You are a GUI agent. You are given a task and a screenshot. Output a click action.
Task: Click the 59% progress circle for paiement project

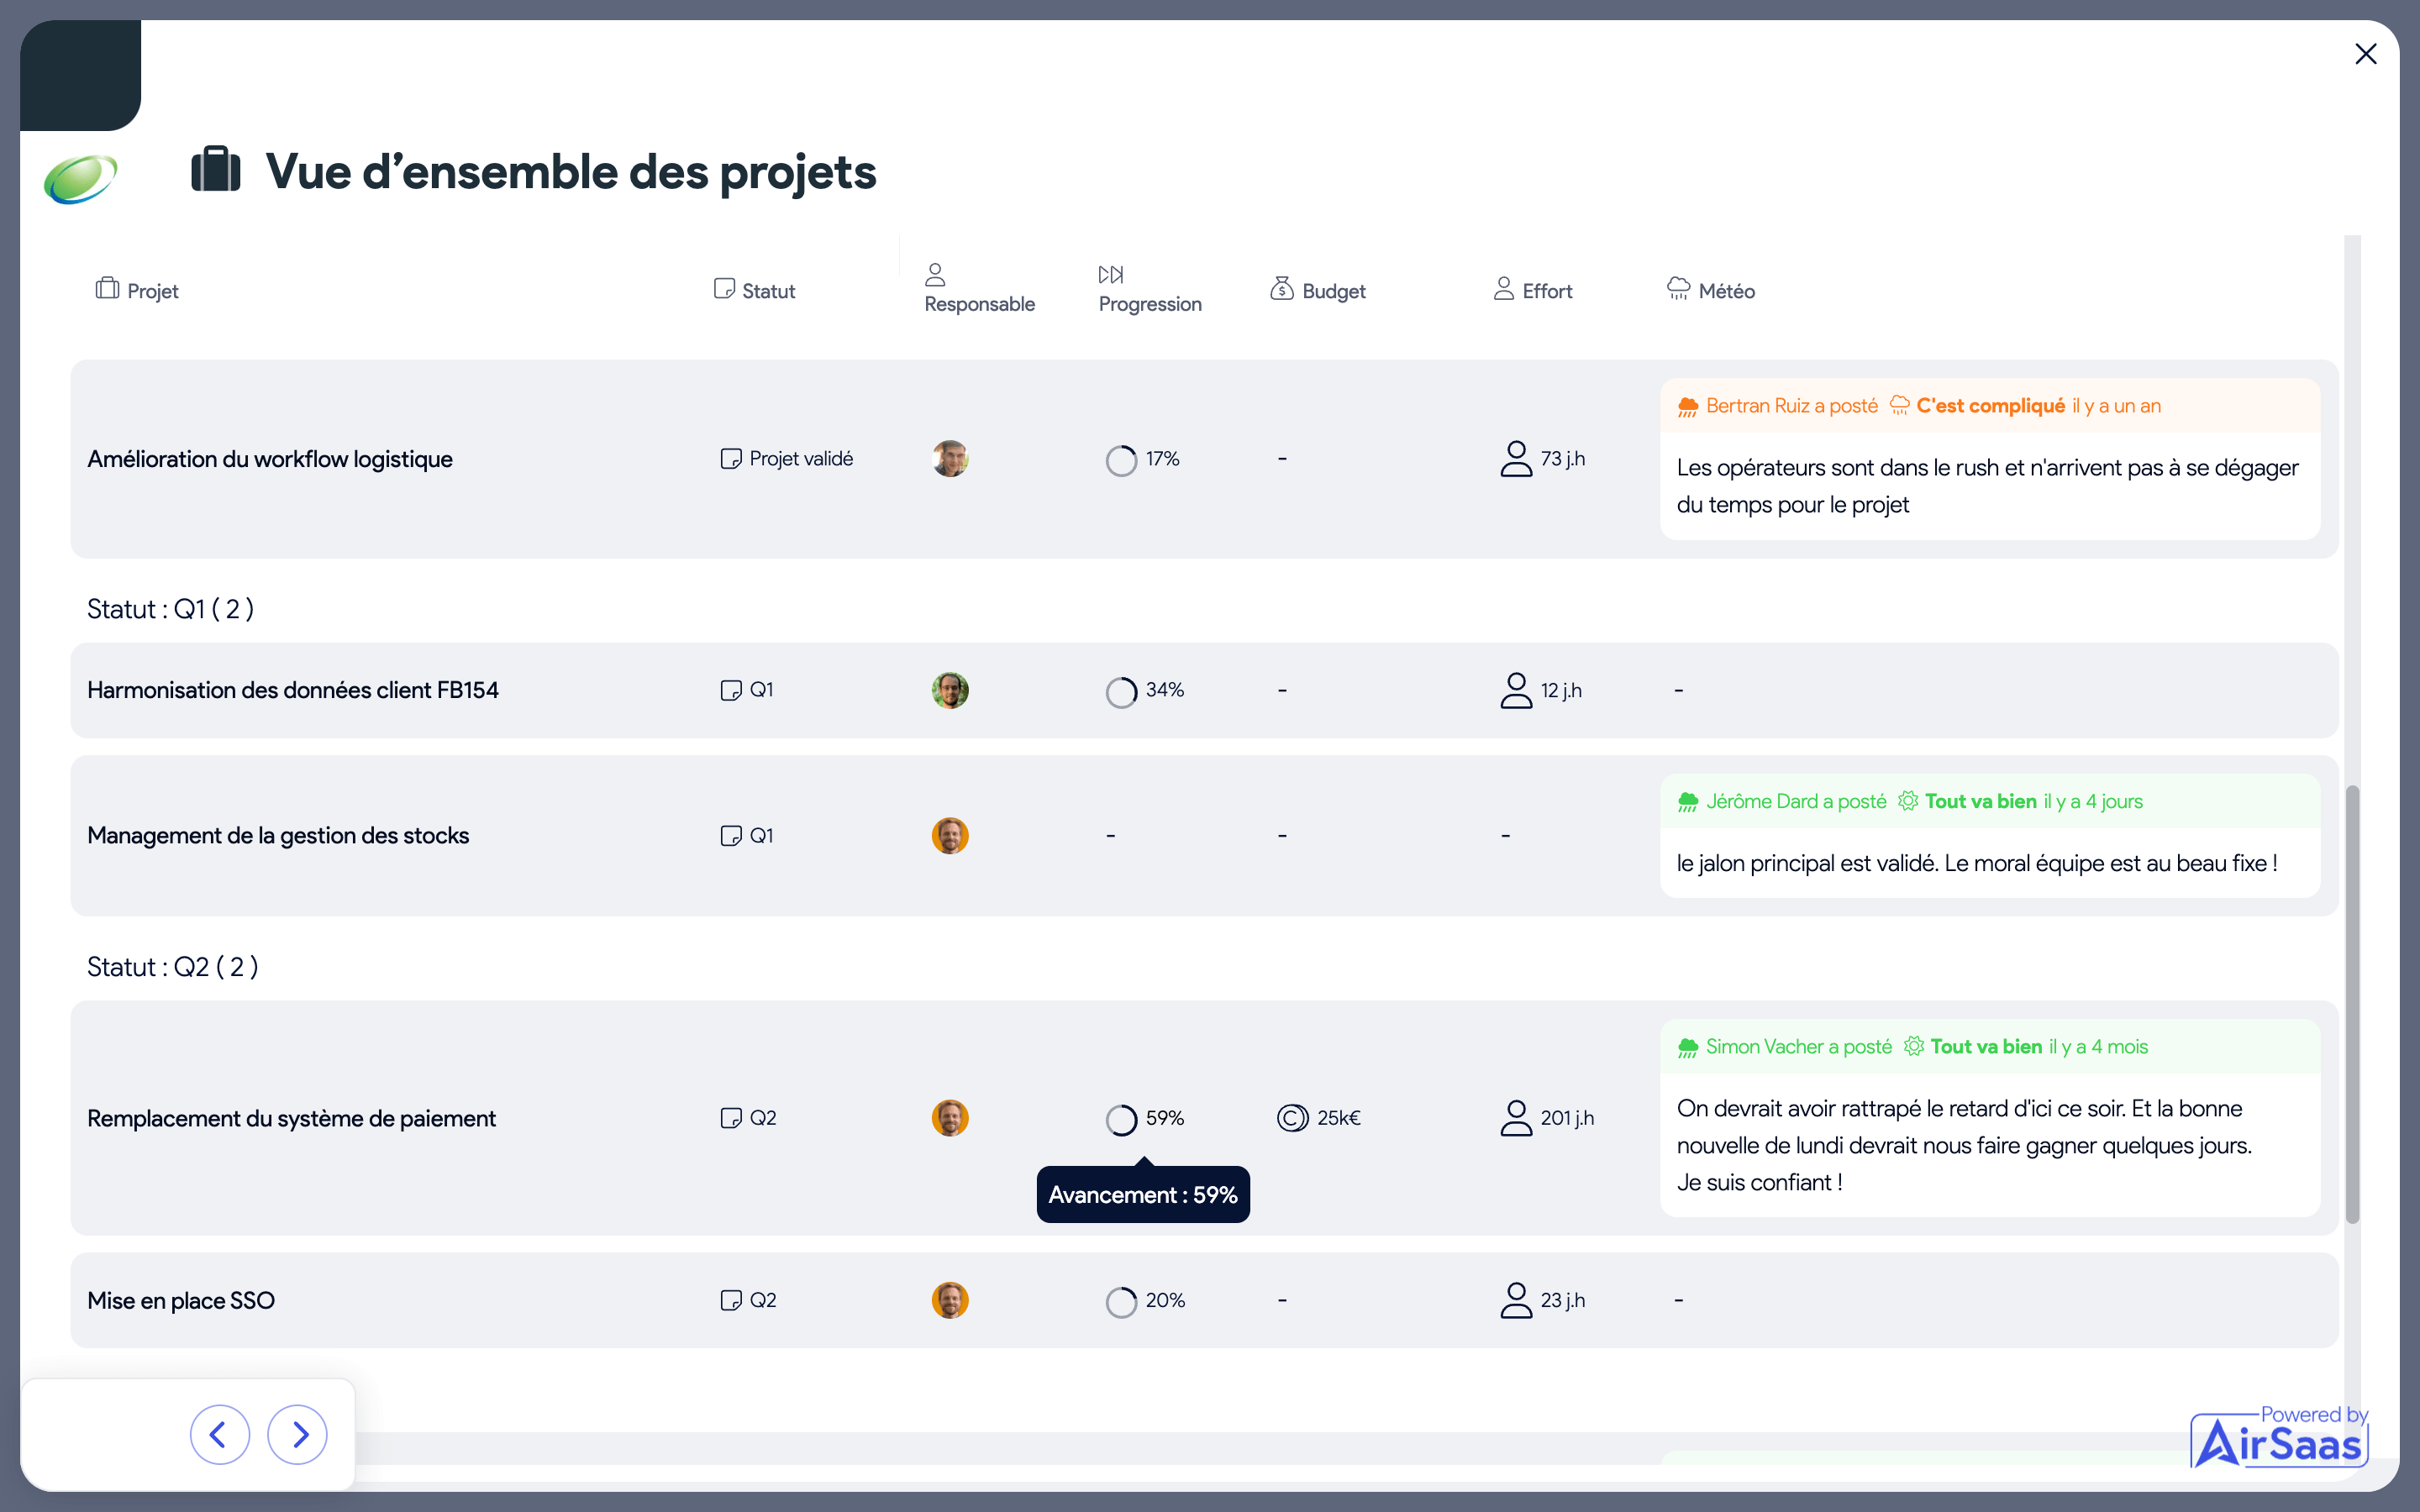(x=1121, y=1119)
